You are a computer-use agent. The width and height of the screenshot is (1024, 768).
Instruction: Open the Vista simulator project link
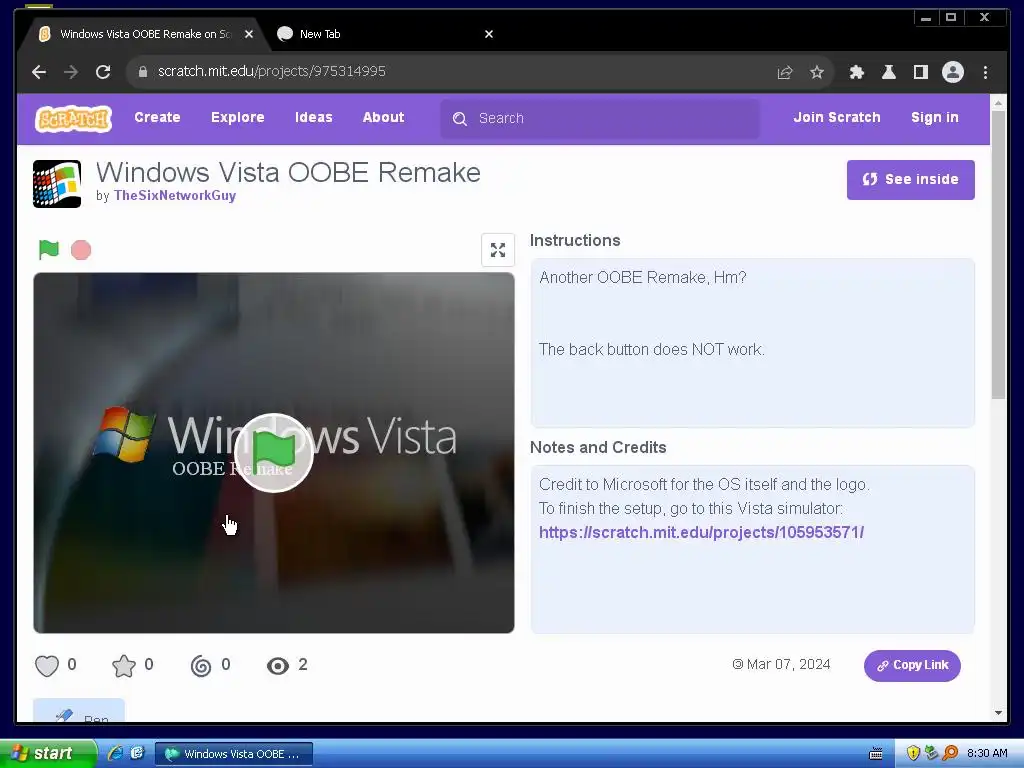[701, 532]
